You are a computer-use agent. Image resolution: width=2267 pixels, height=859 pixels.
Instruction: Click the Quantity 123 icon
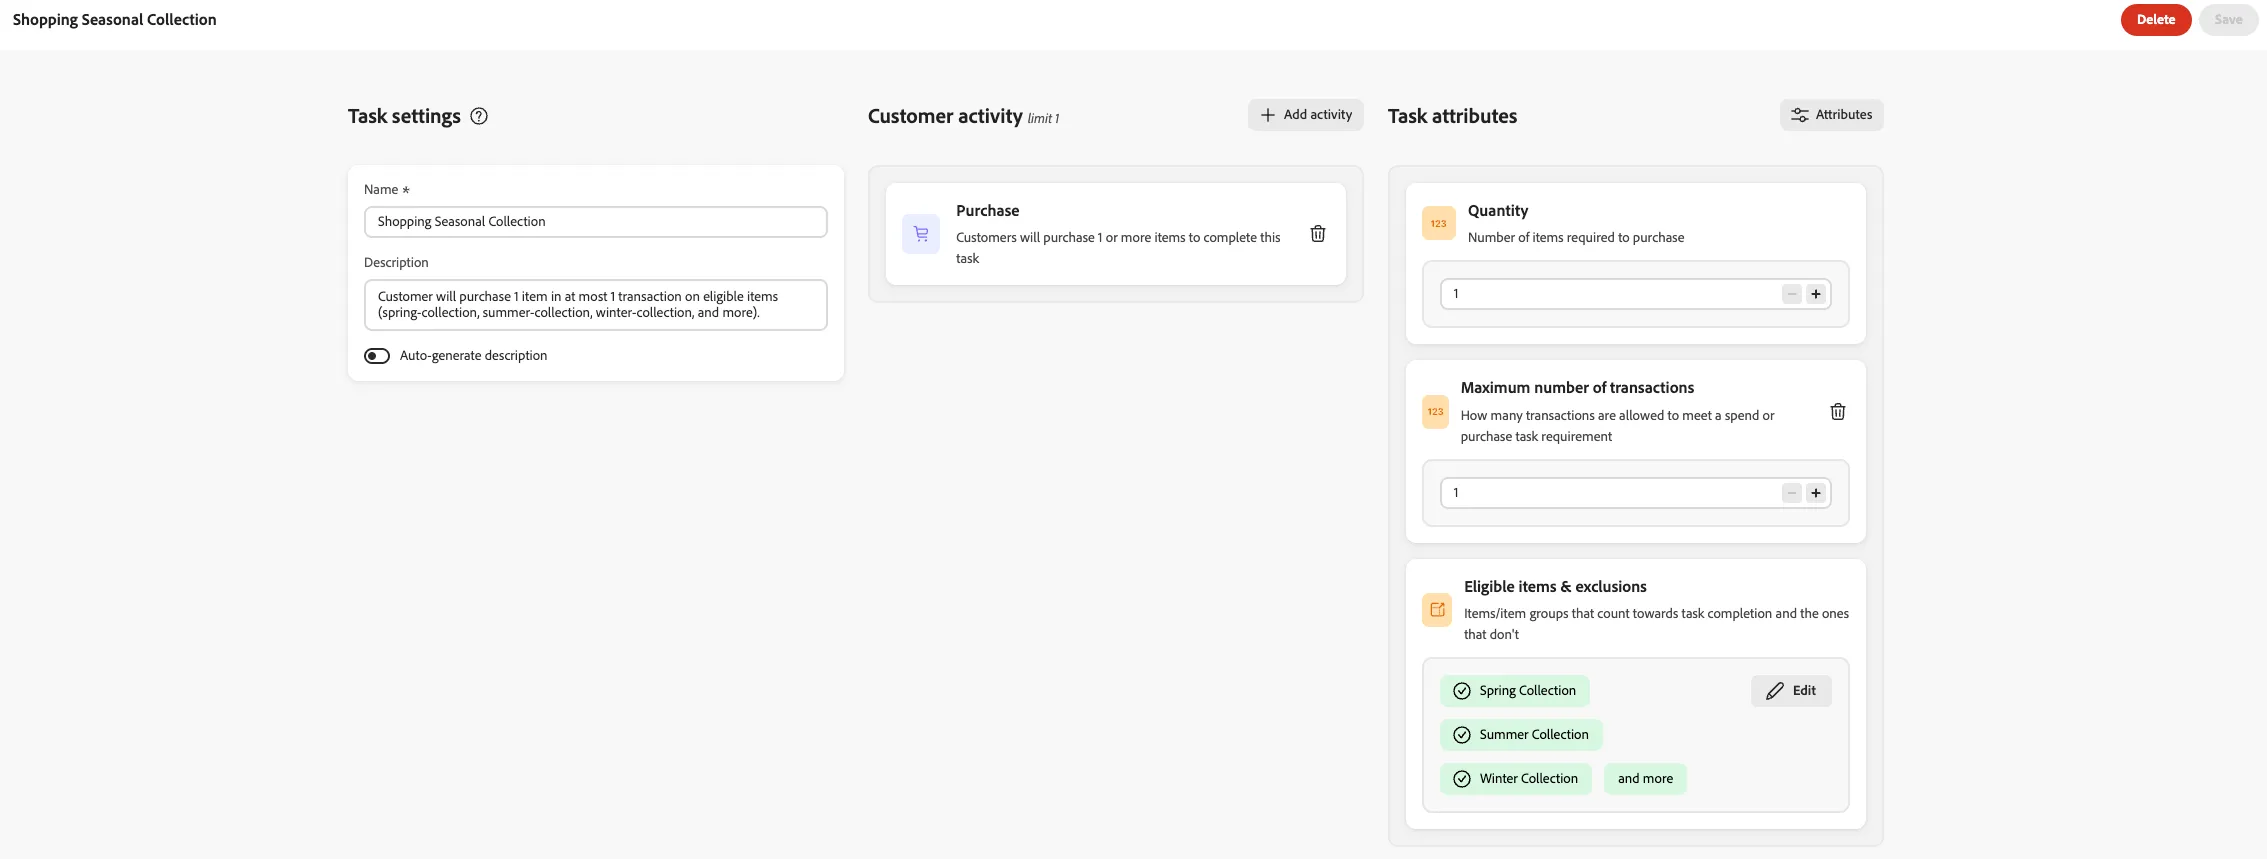[x=1438, y=224]
